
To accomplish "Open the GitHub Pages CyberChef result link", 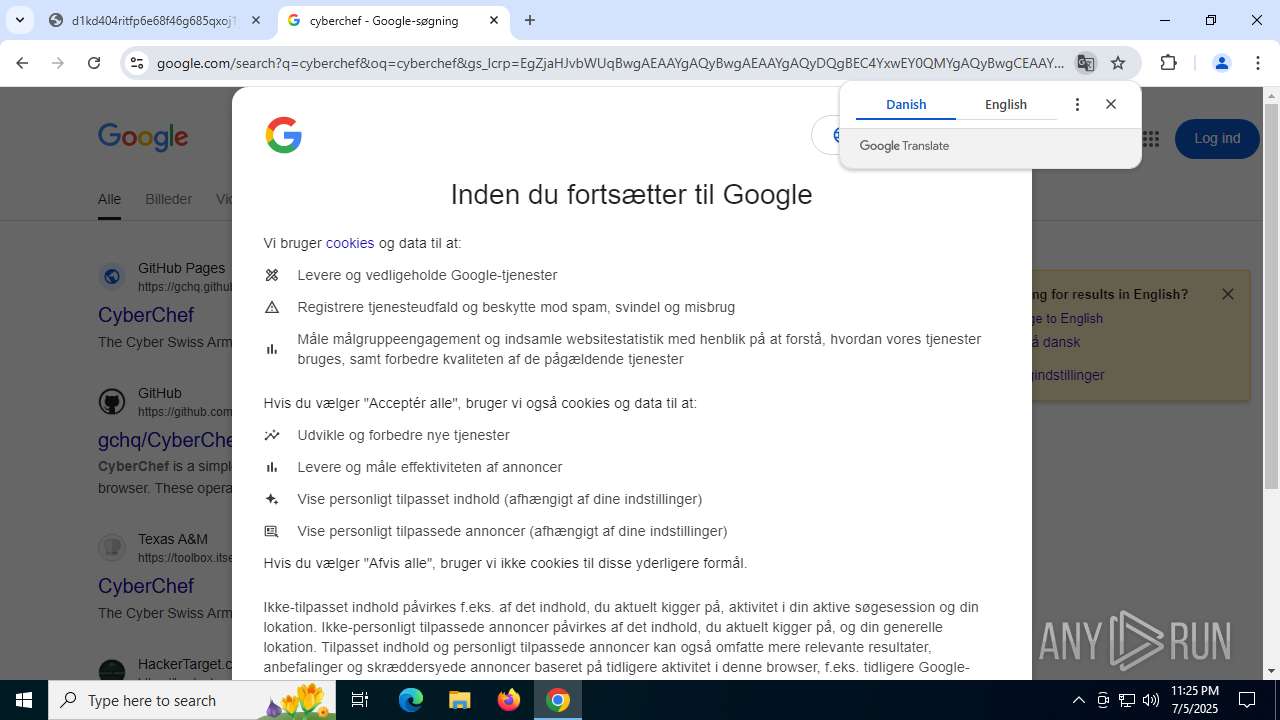I will pyautogui.click(x=146, y=315).
